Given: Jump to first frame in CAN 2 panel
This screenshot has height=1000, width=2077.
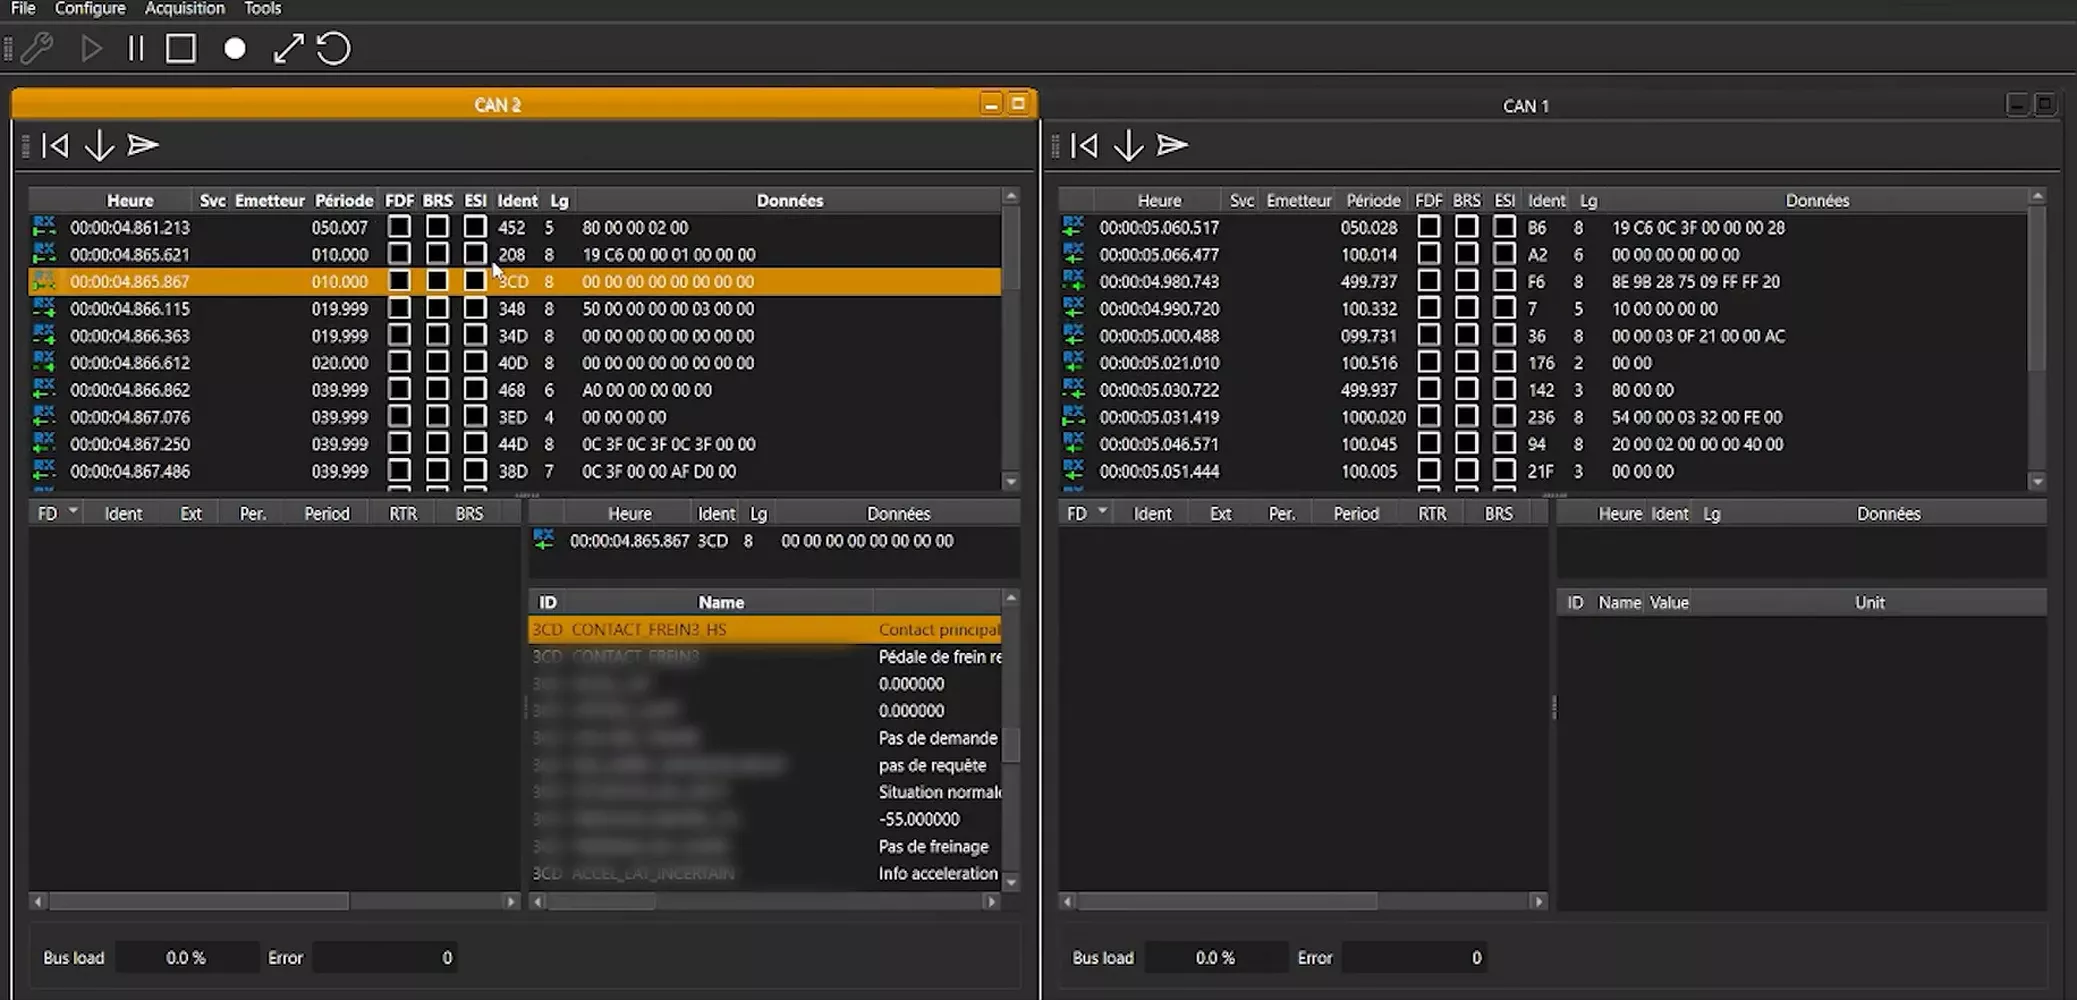Looking at the screenshot, I should (55, 146).
